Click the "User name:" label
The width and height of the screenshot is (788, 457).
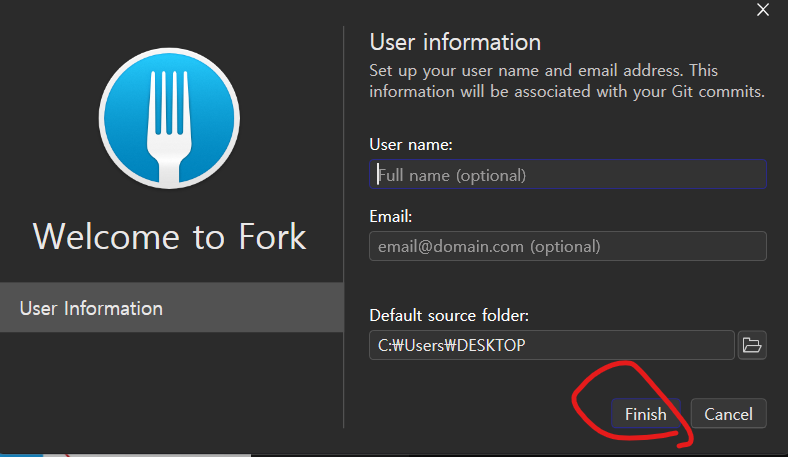[411, 145]
